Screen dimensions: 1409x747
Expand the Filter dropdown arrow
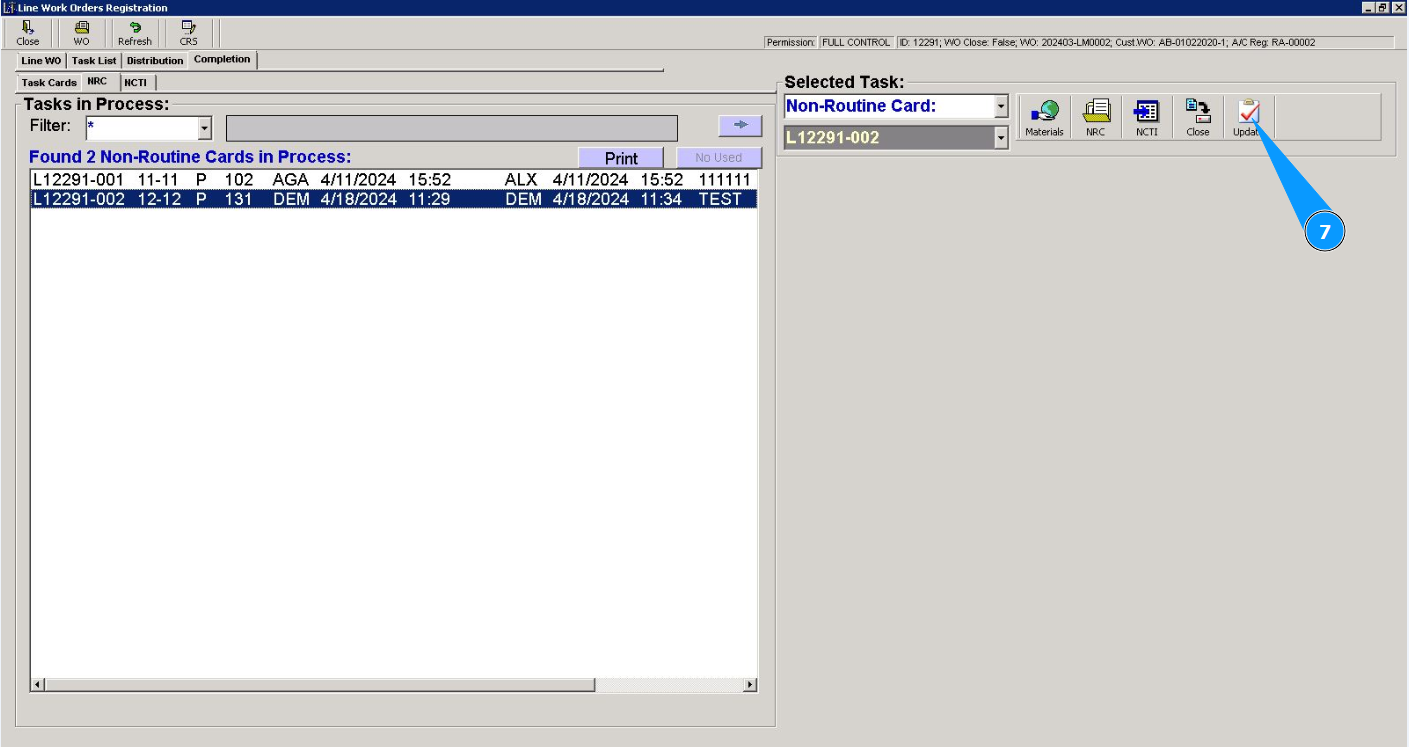coord(205,128)
